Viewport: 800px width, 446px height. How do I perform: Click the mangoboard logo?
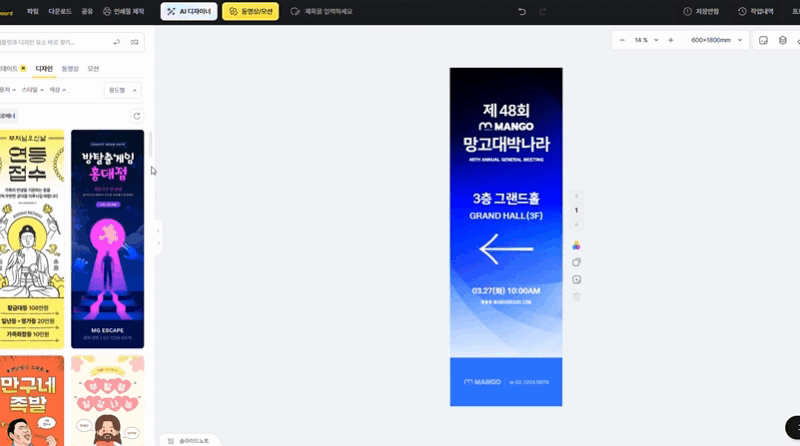click(x=6, y=12)
